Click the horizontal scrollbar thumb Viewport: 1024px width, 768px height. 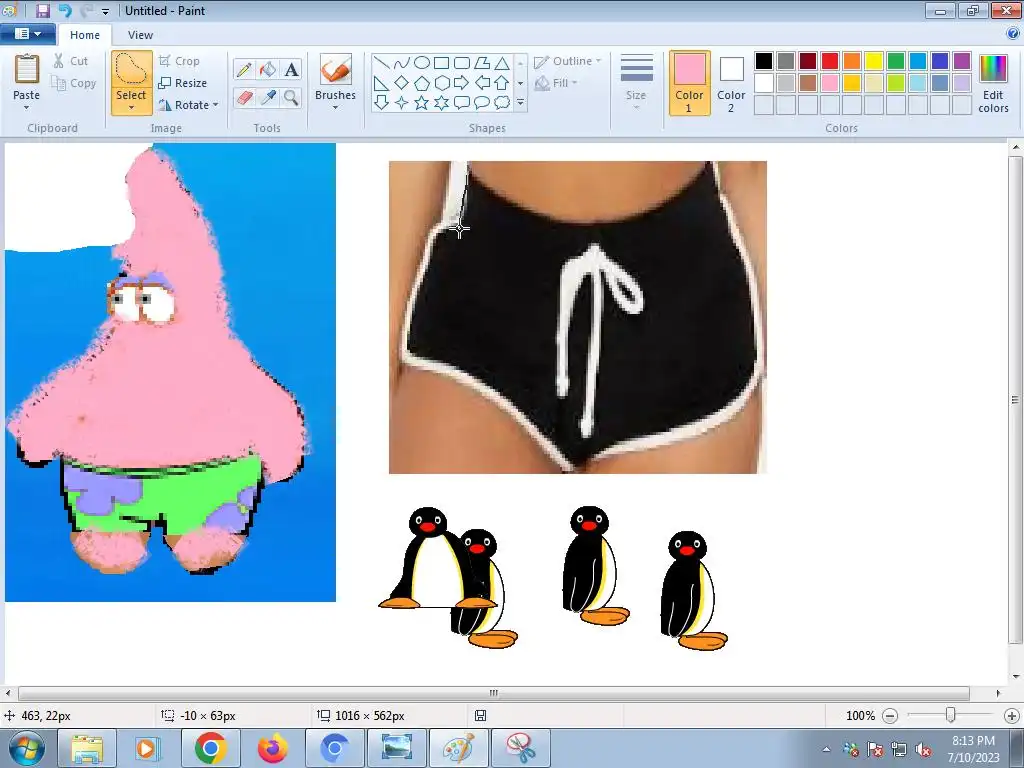point(494,693)
